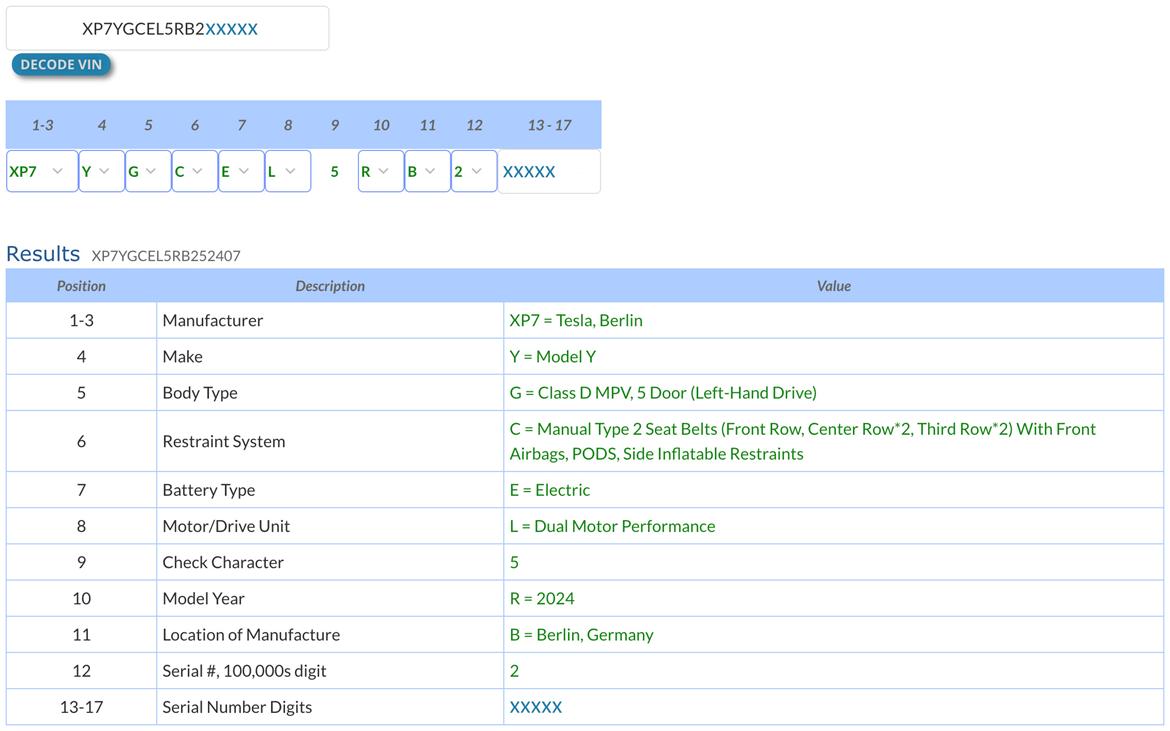Screen dimensions: 1170x731
Task: Click the Battery Type description cell
Action: (330, 490)
